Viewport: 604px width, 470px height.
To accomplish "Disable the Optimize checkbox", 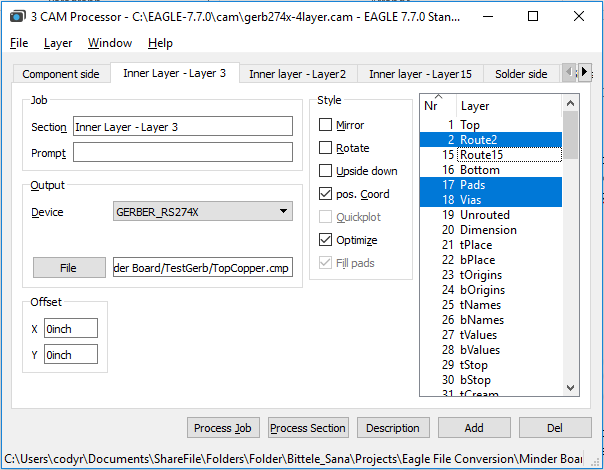I will pos(326,240).
